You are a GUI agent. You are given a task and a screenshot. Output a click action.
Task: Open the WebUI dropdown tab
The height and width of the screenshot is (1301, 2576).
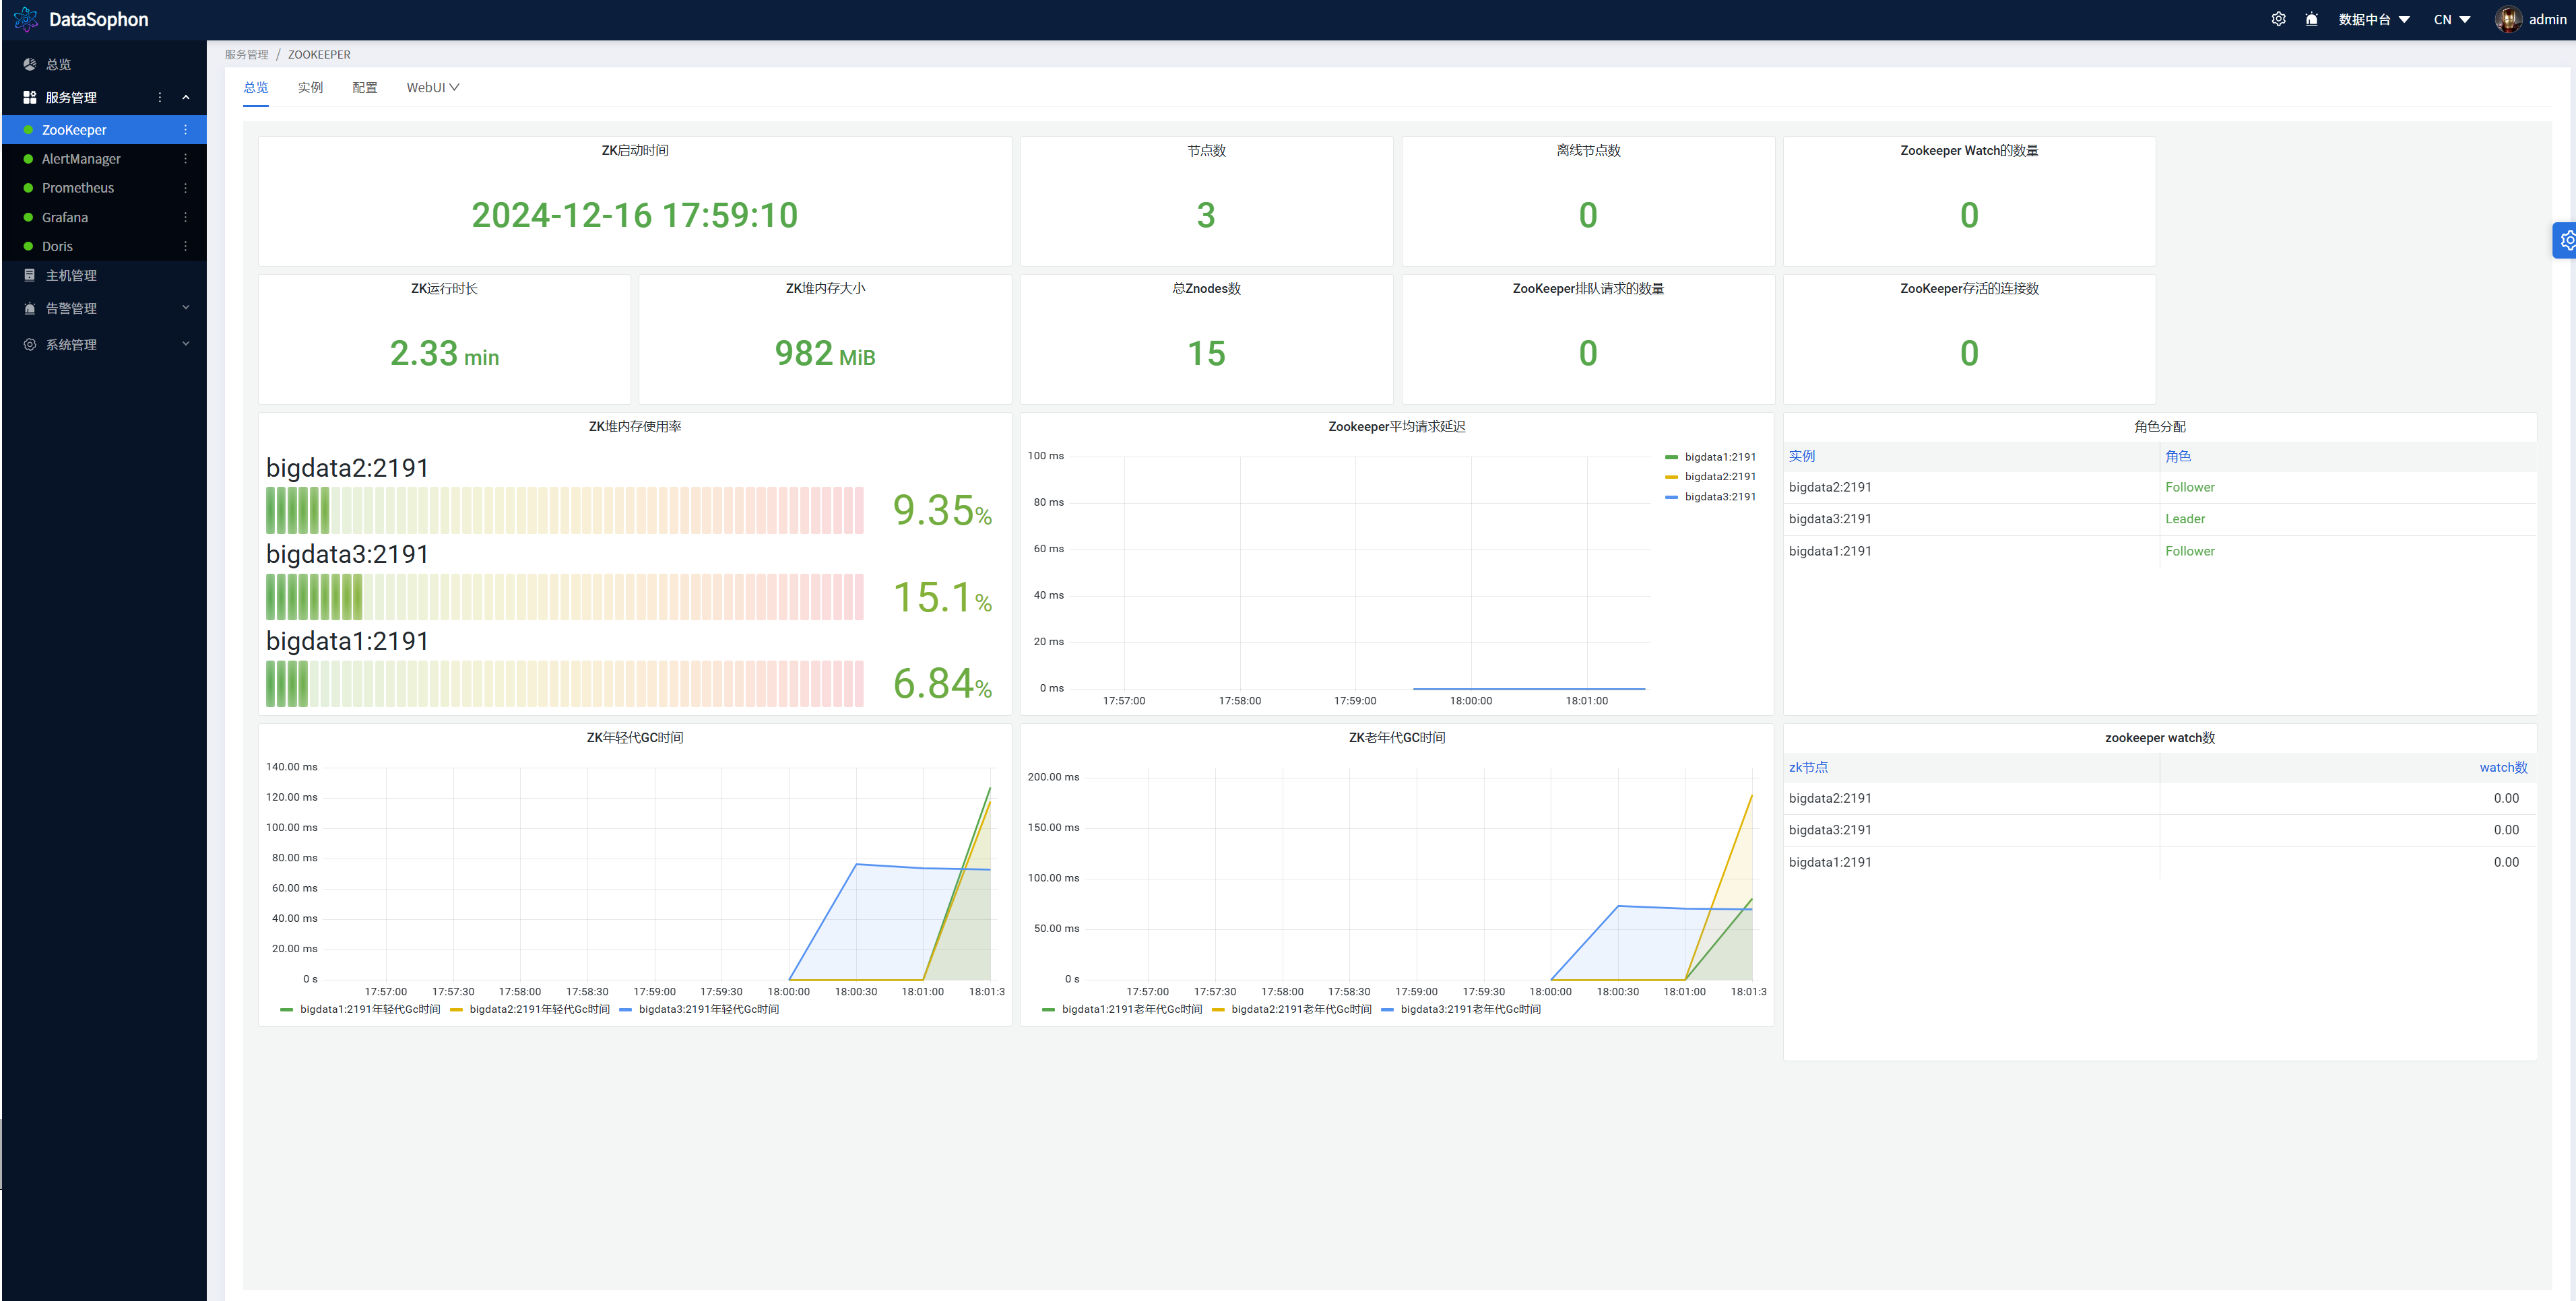coord(432,87)
